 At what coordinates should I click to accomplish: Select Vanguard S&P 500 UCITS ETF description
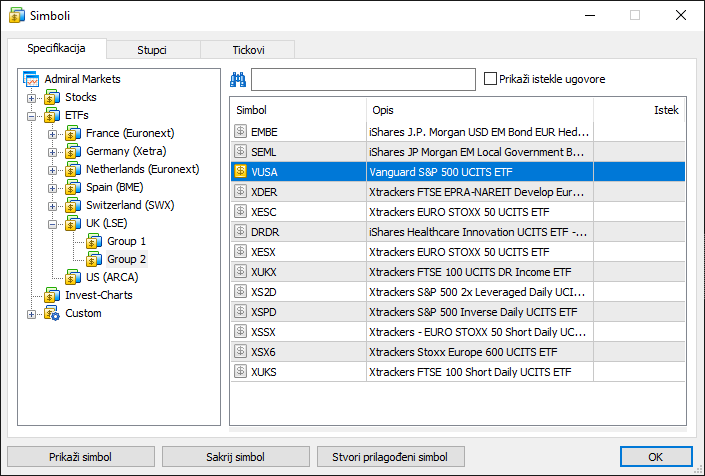pos(441,172)
